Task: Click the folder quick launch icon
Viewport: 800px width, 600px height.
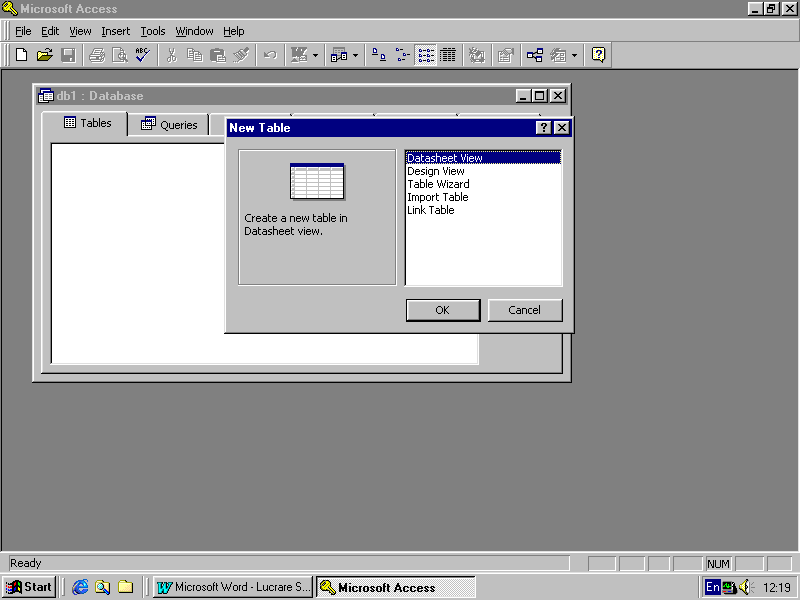Action: click(126, 587)
